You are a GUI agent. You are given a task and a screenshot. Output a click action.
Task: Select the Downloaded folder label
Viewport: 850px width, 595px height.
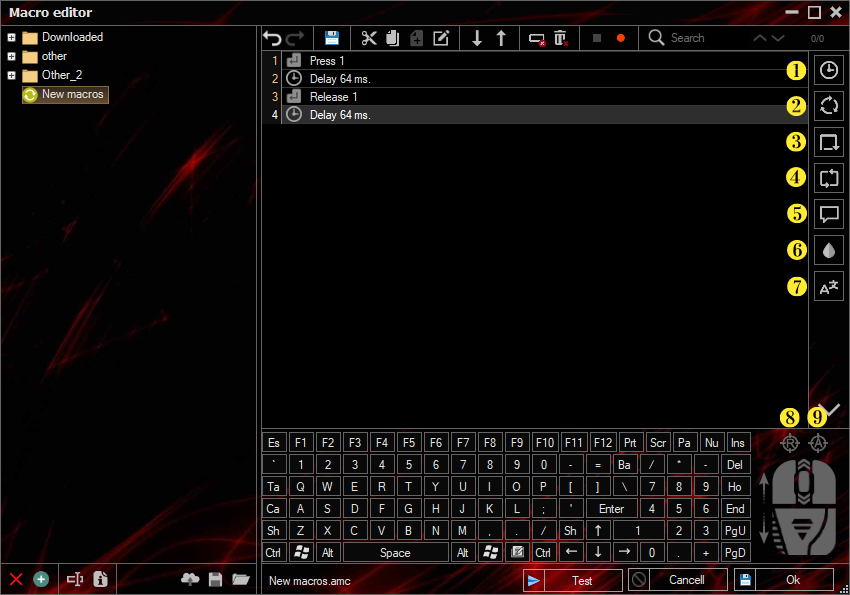(x=73, y=37)
